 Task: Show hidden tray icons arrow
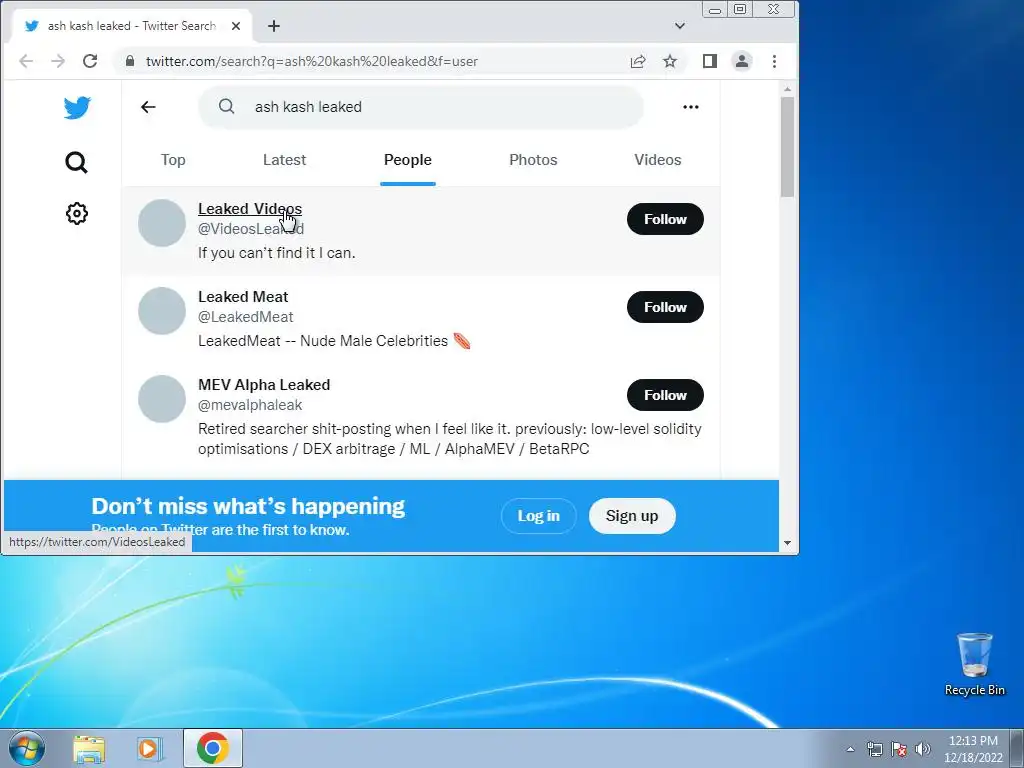[850, 749]
